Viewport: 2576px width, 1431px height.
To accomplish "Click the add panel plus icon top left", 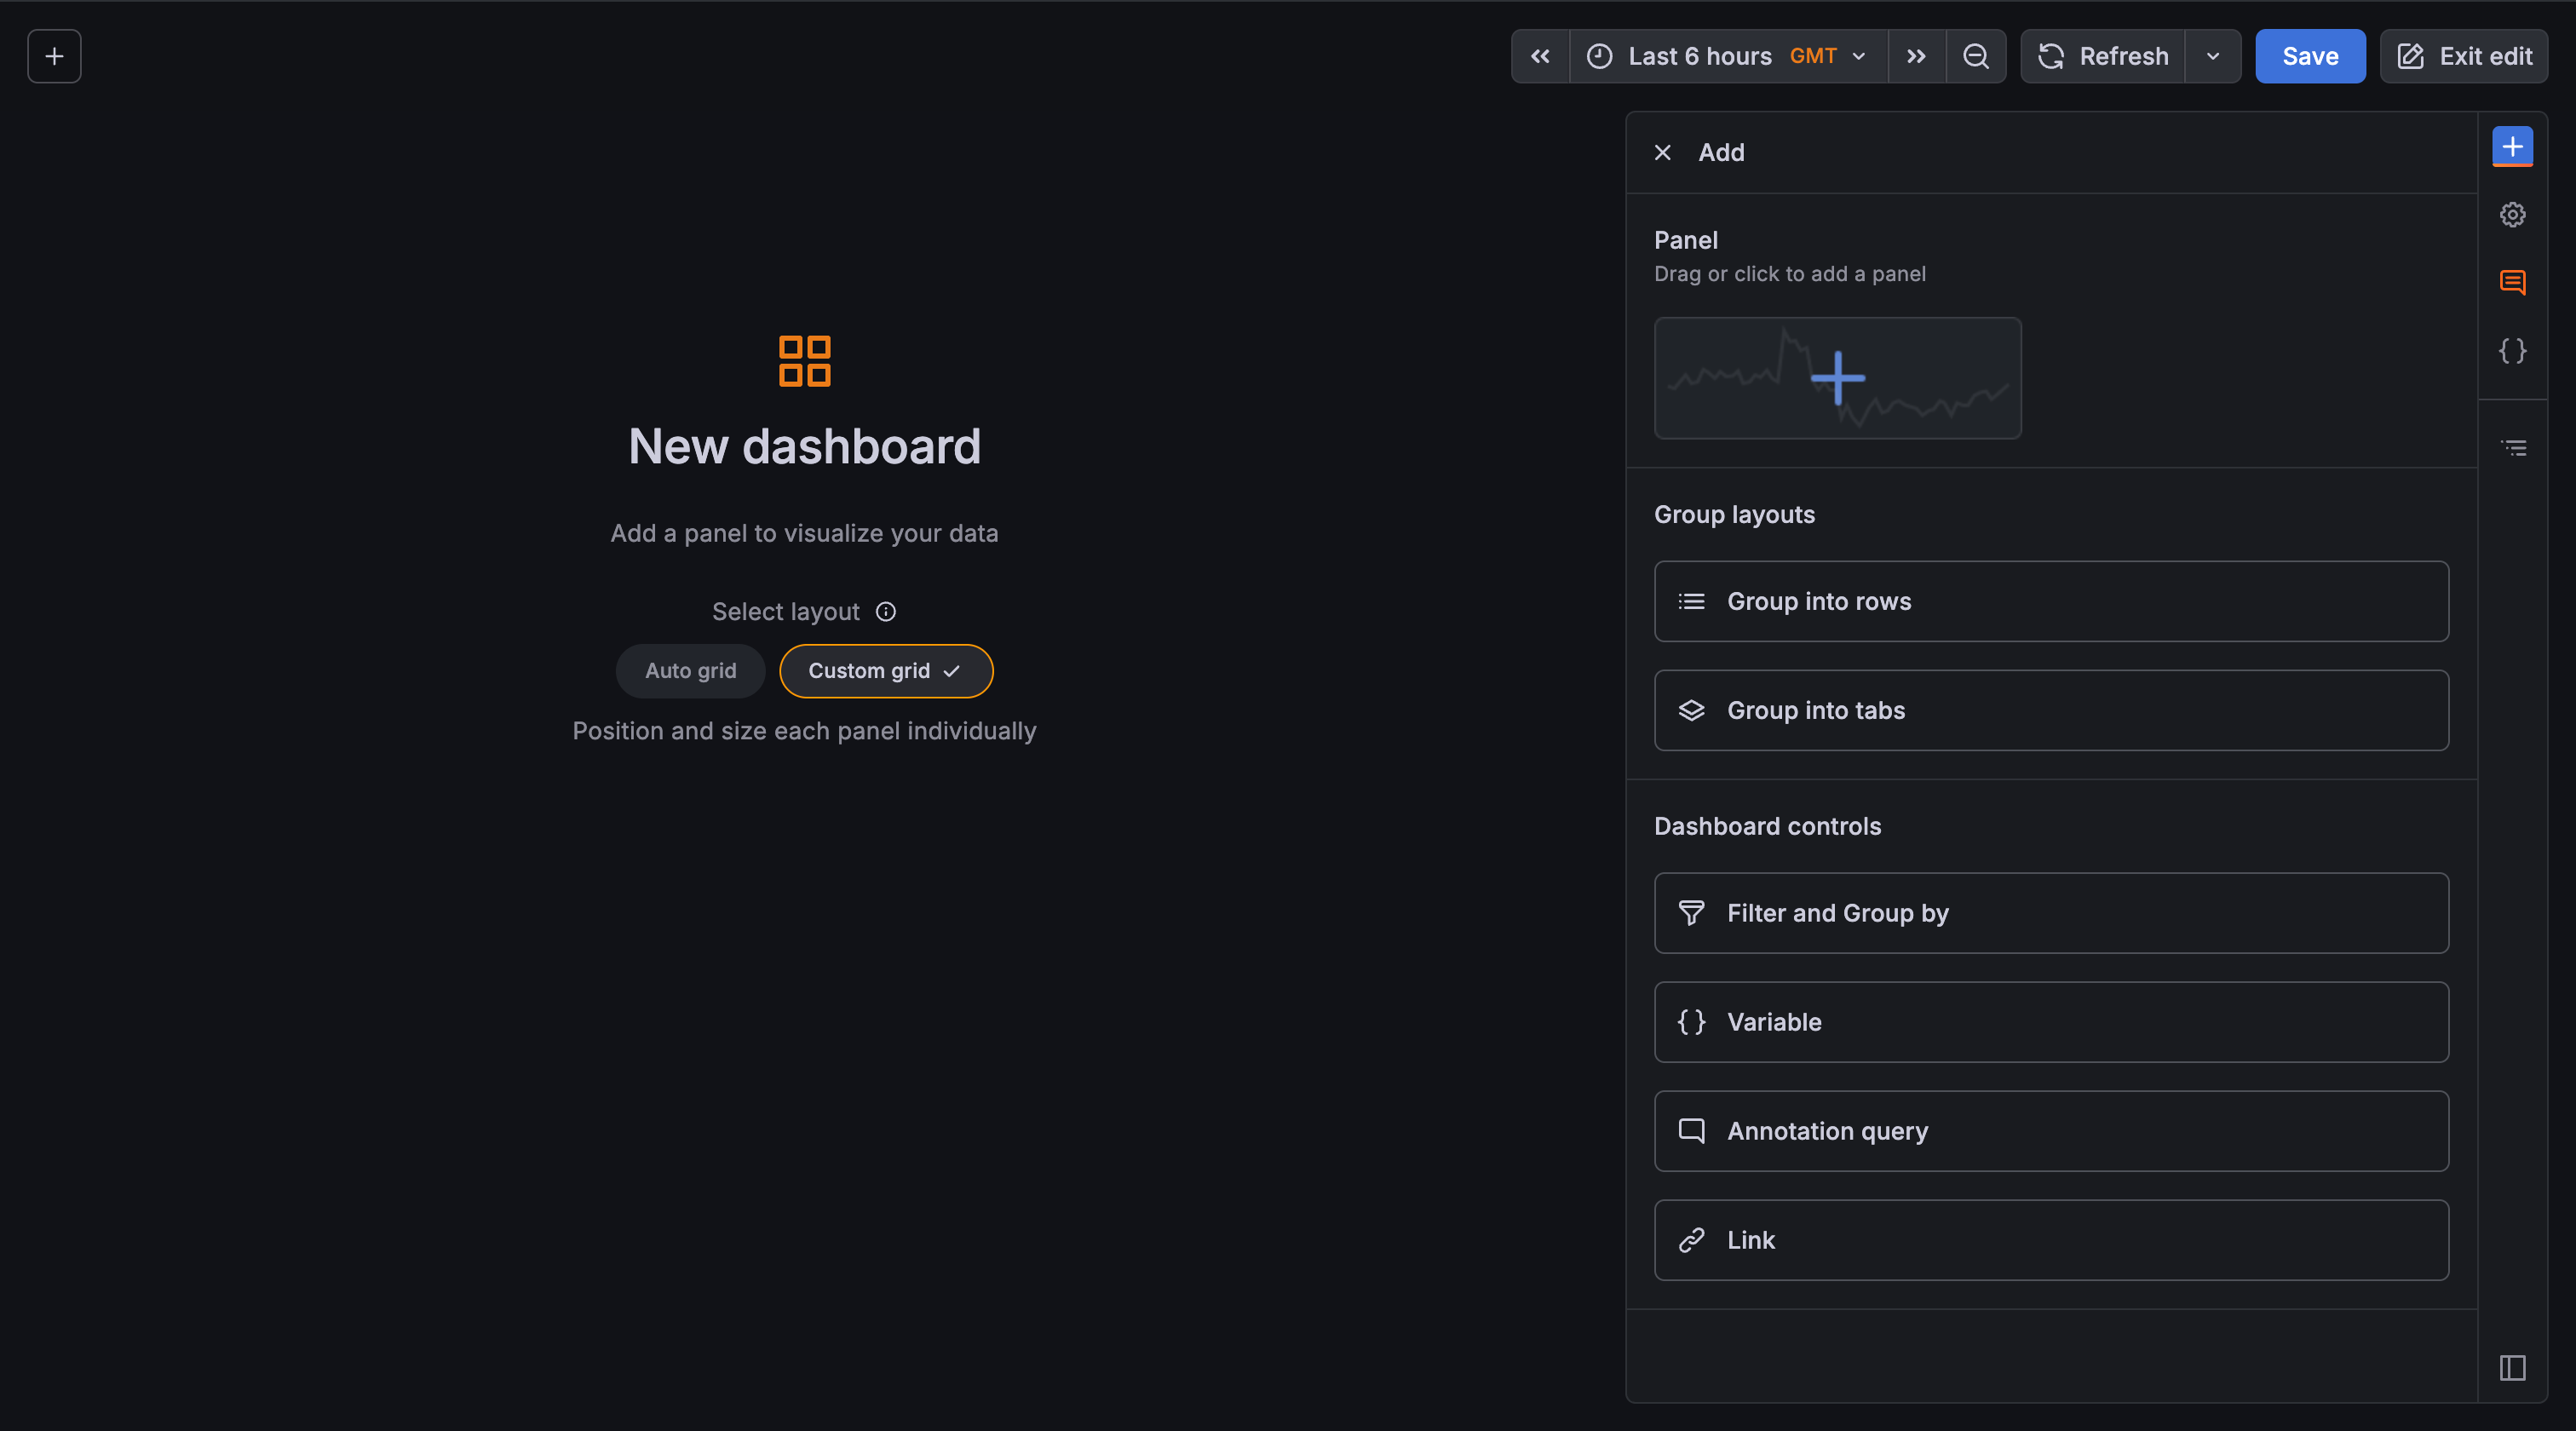I will click(54, 56).
